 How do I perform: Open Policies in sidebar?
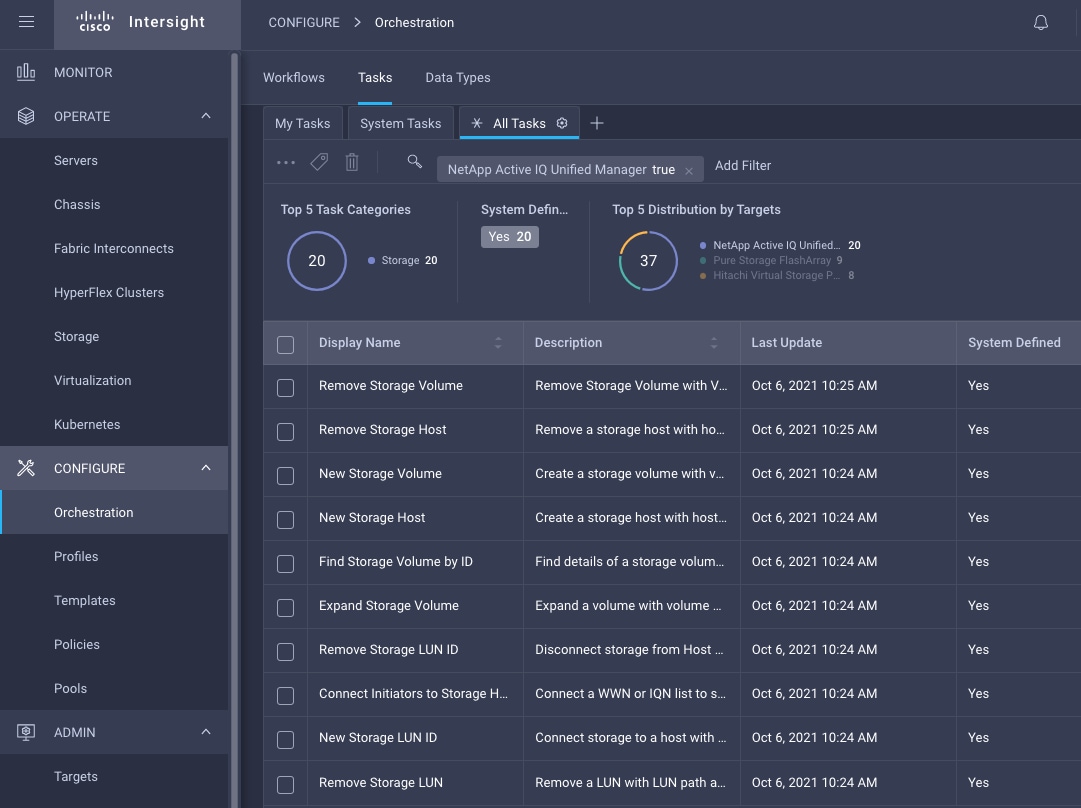pyautogui.click(x=77, y=645)
